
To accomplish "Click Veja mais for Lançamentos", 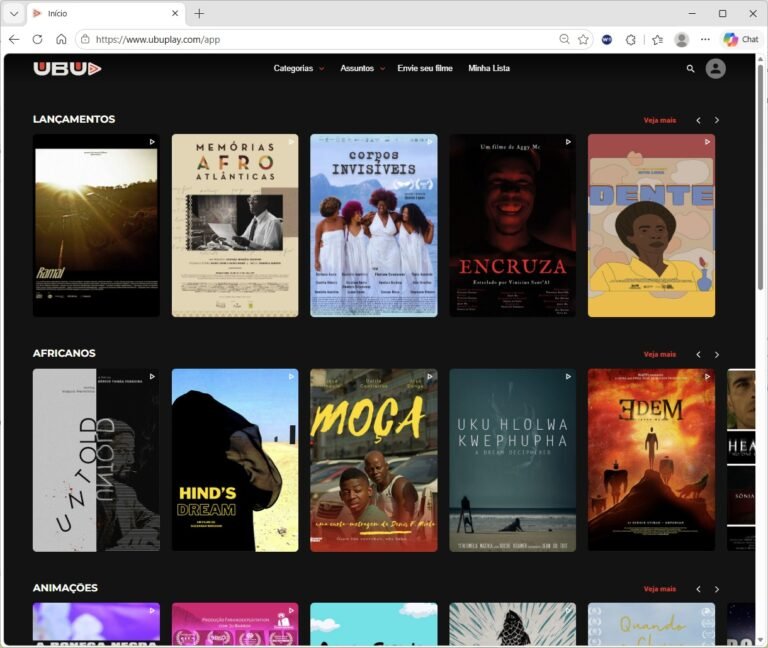I will click(x=660, y=120).
